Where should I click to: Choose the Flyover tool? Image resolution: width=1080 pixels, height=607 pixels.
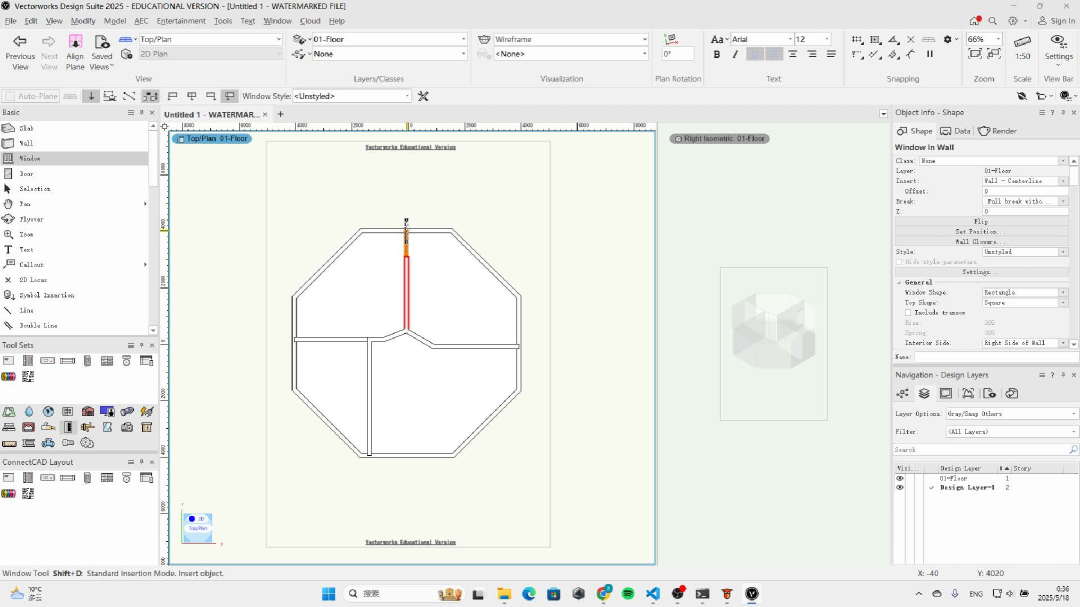31,219
